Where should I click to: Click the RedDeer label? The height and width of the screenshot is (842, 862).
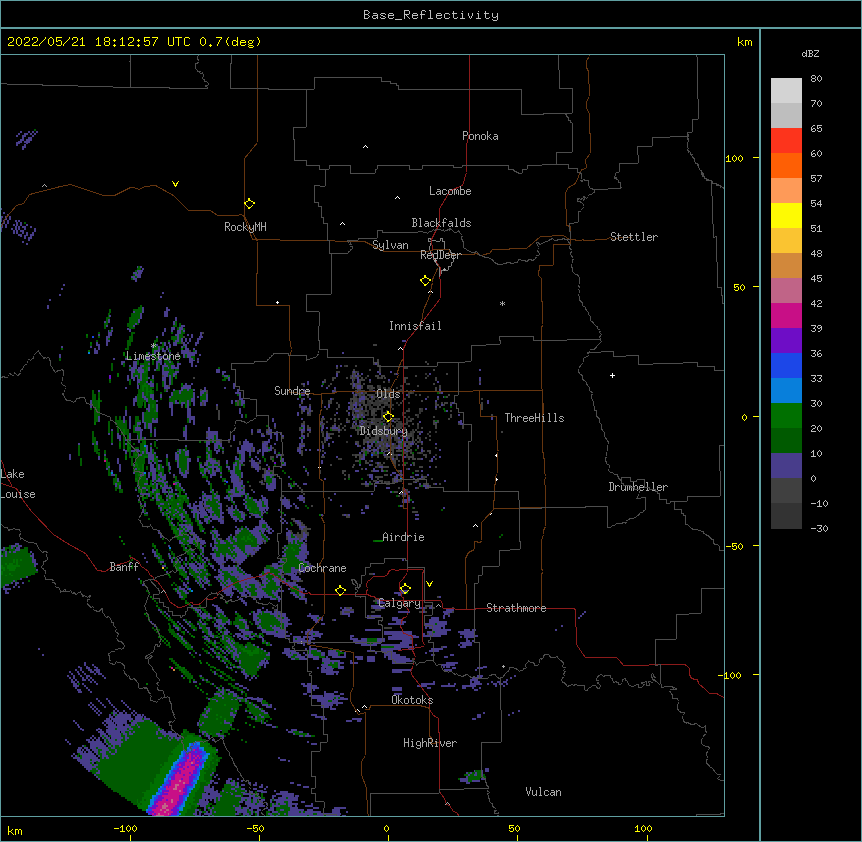[440, 255]
